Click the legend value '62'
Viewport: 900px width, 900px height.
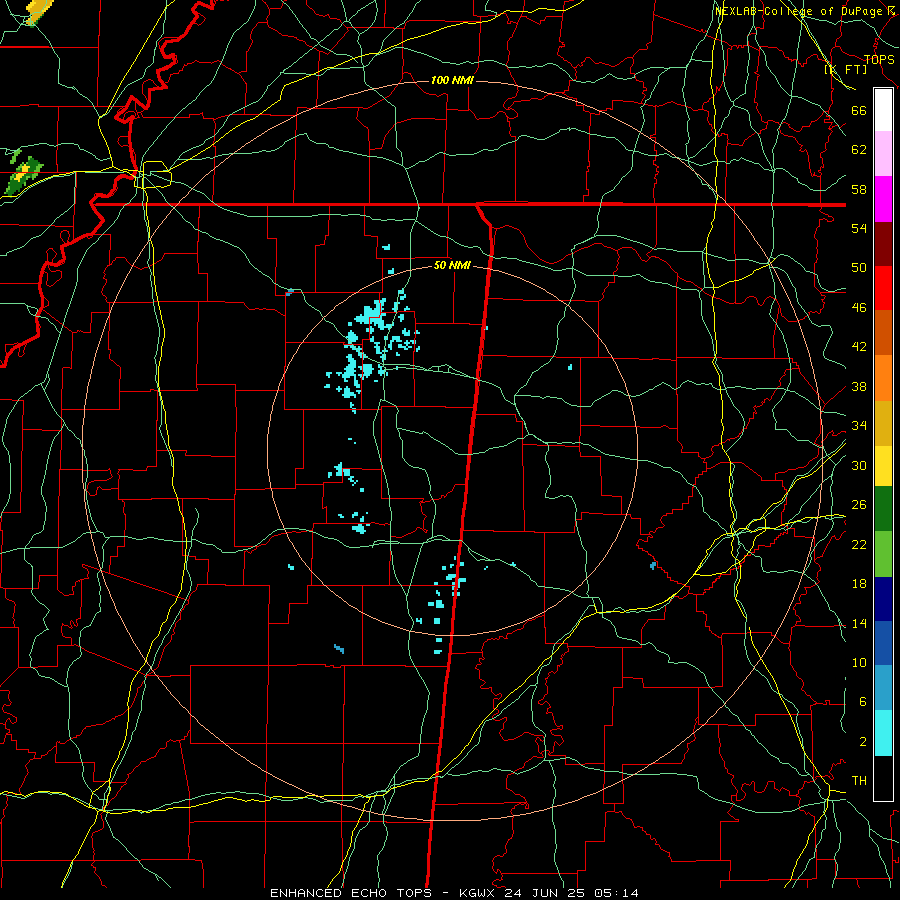pos(859,150)
